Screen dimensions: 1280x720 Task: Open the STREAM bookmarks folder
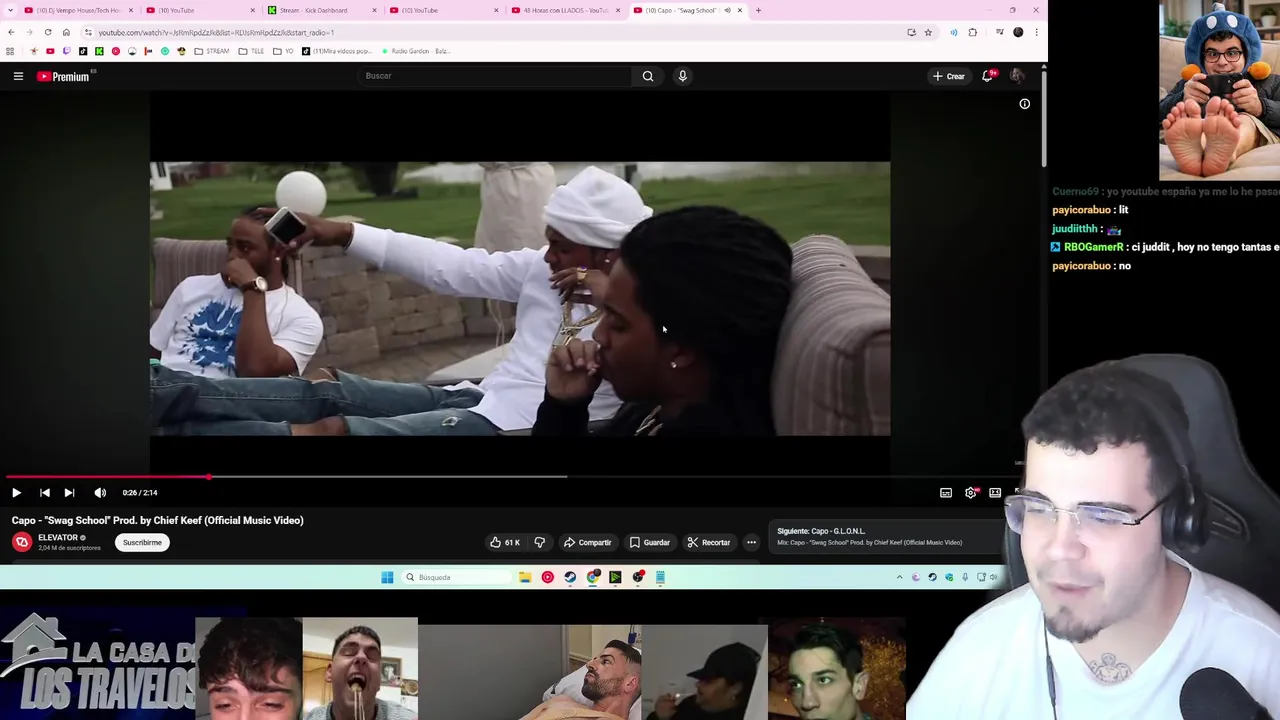point(212,51)
